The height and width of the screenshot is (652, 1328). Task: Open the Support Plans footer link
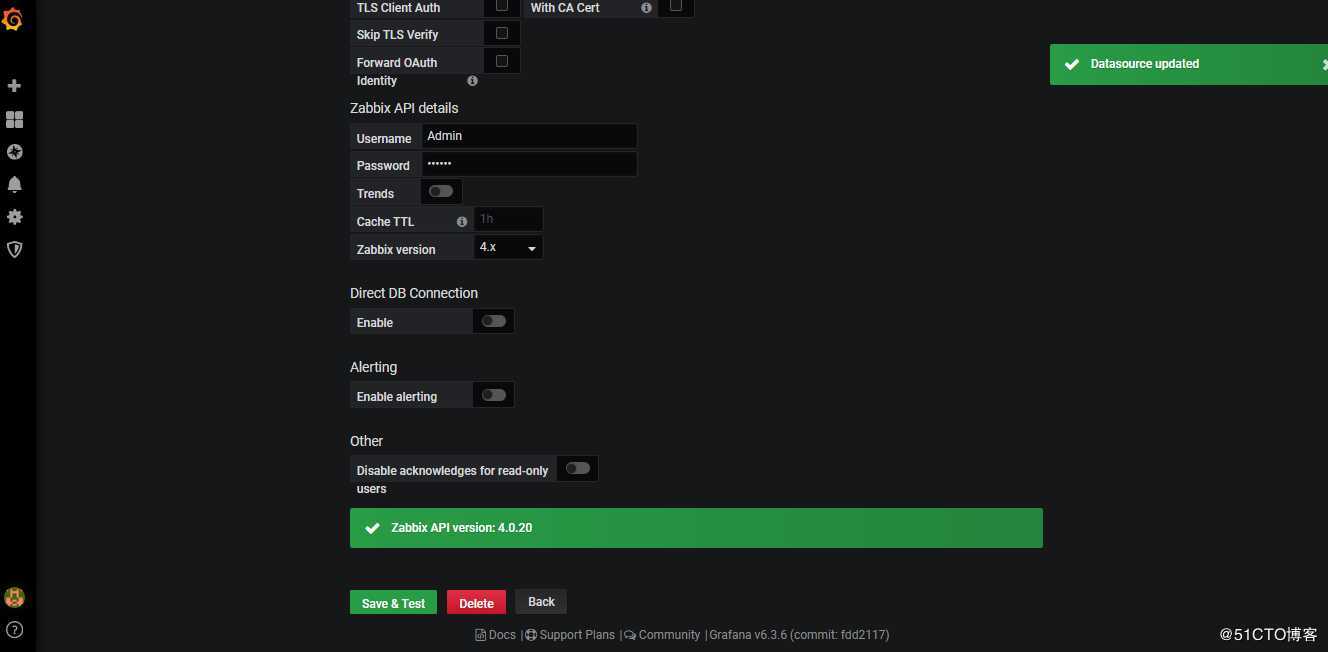point(571,635)
